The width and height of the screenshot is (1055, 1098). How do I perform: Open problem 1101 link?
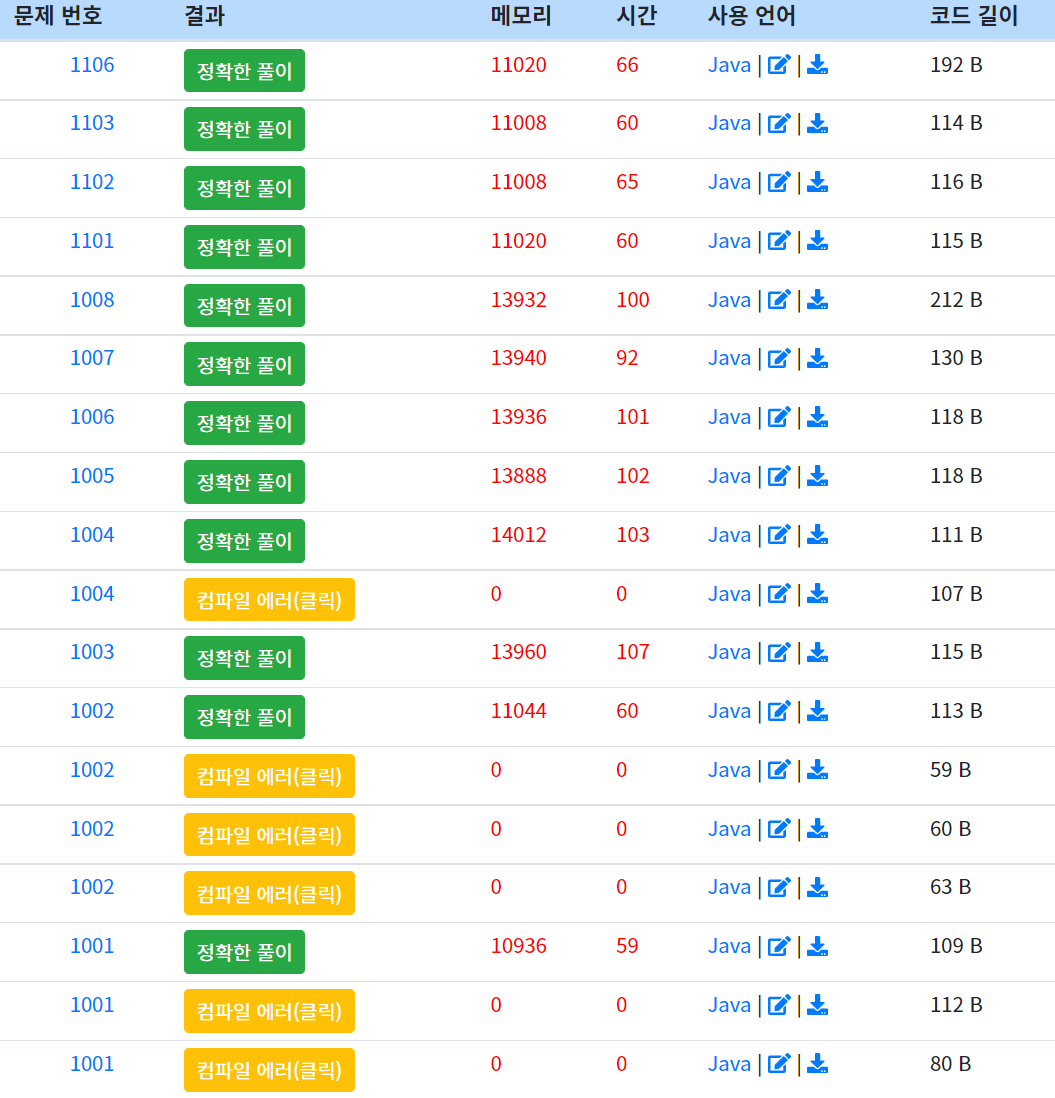92,241
